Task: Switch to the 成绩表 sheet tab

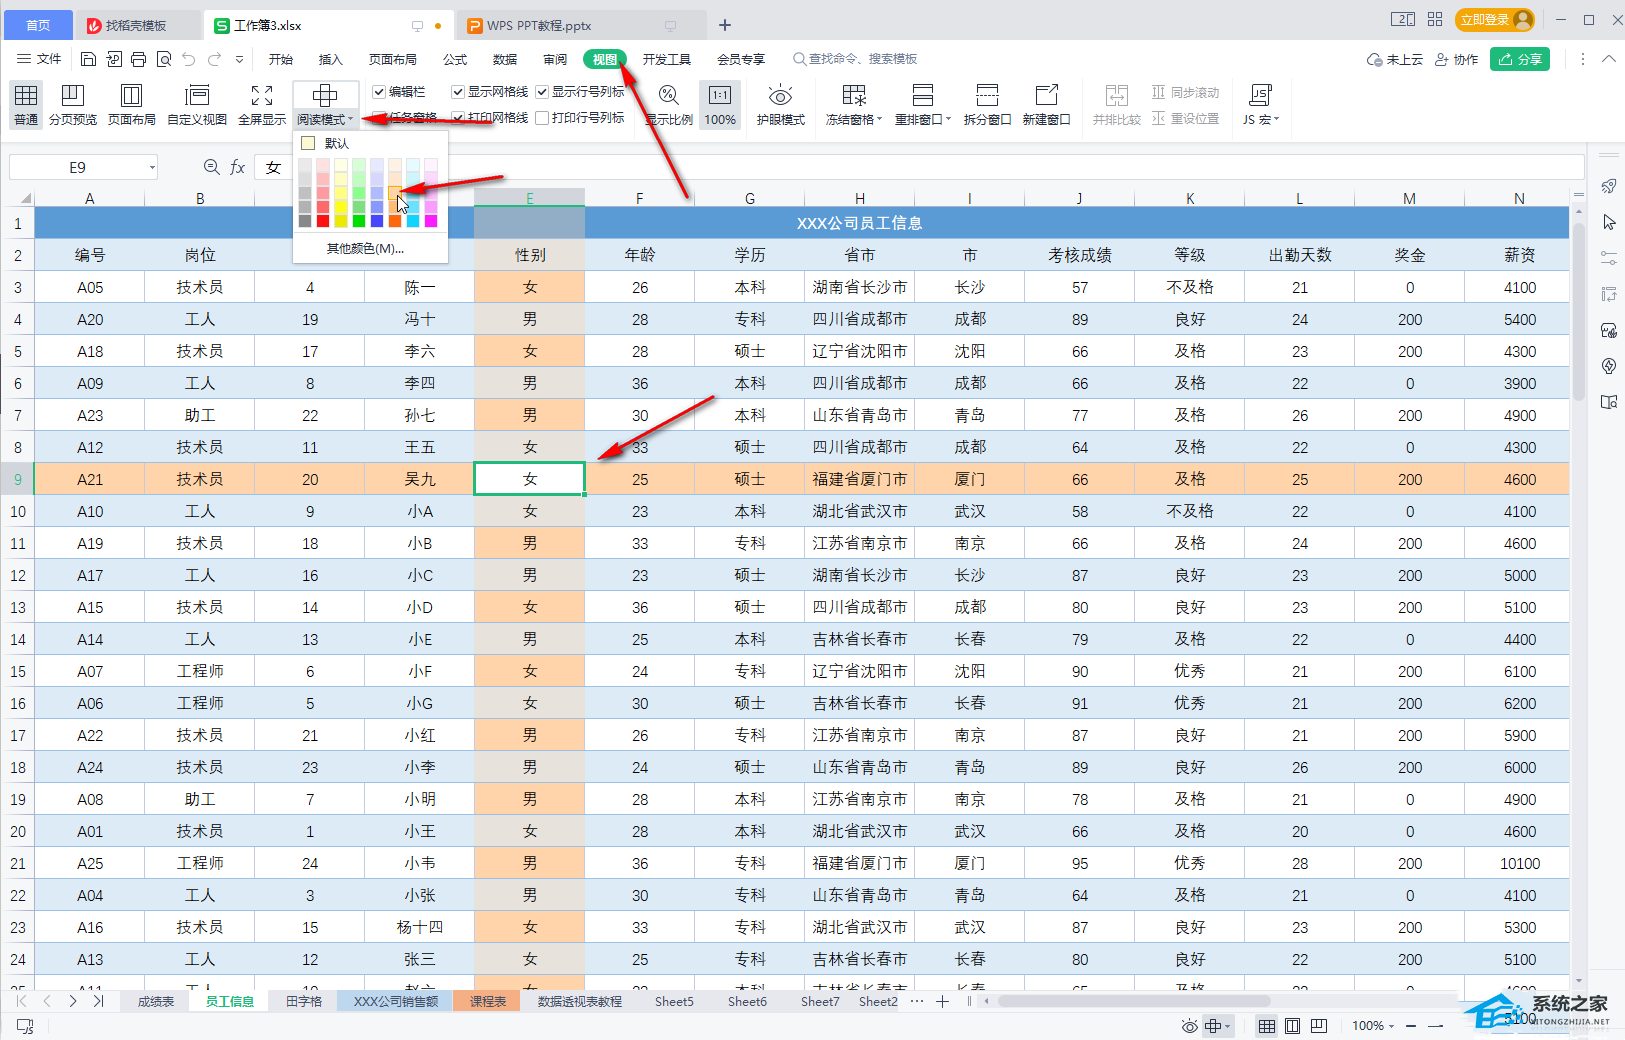Action: tap(156, 1001)
